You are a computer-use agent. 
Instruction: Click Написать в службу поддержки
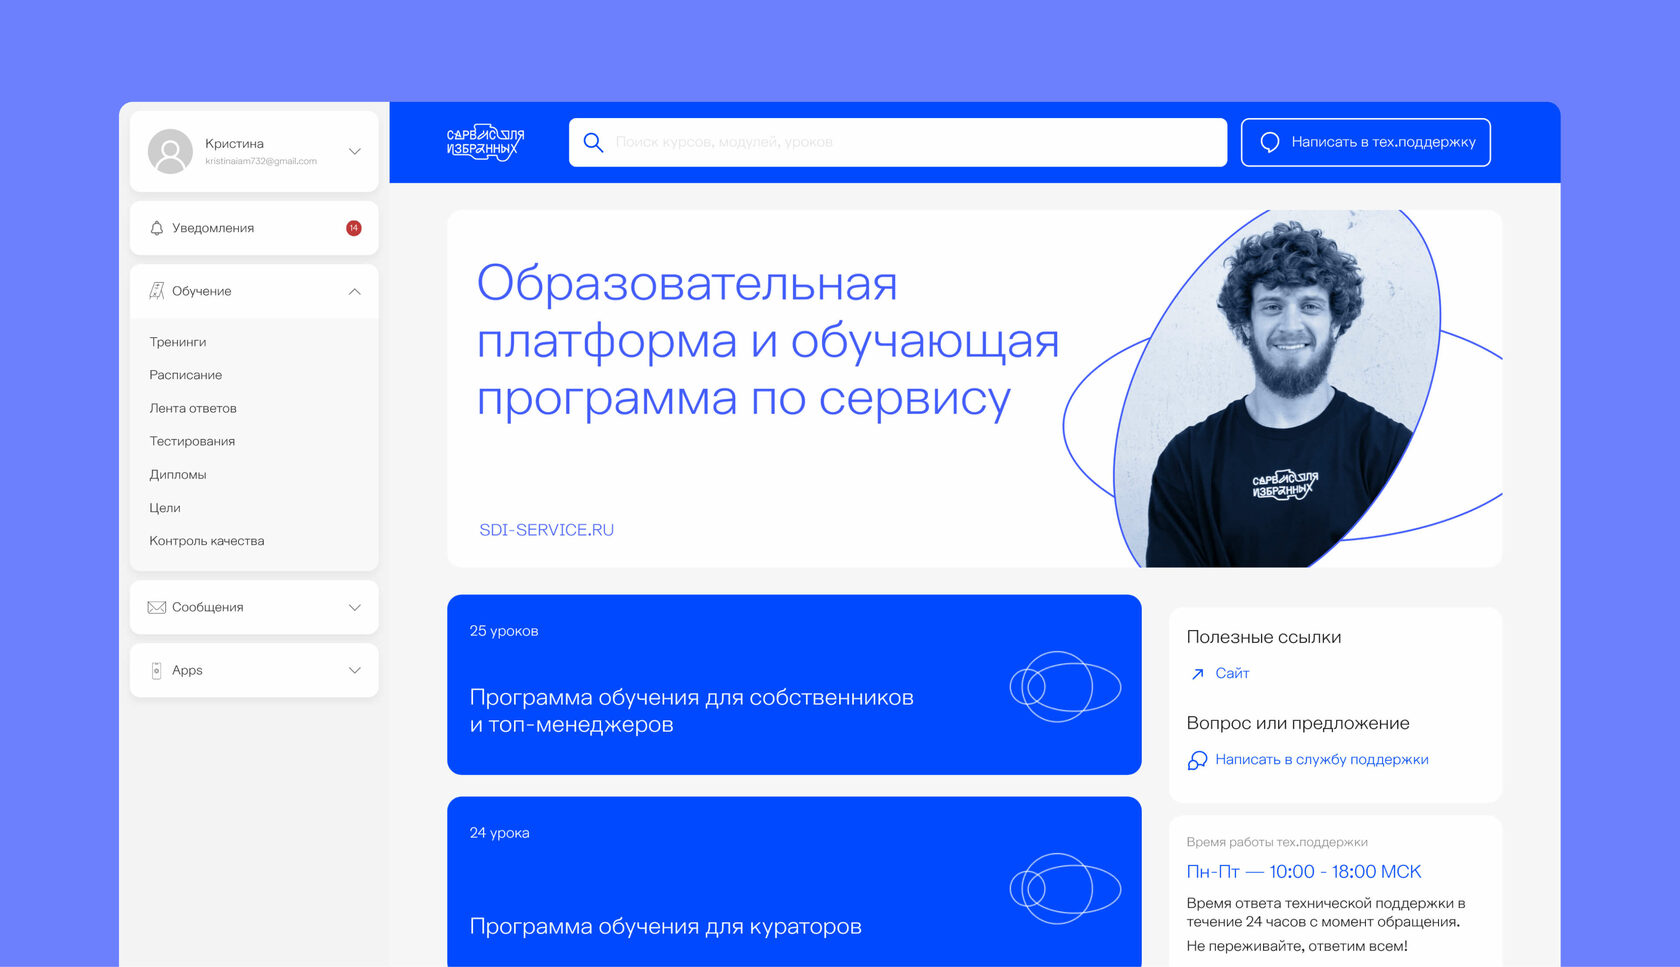pos(1321,760)
